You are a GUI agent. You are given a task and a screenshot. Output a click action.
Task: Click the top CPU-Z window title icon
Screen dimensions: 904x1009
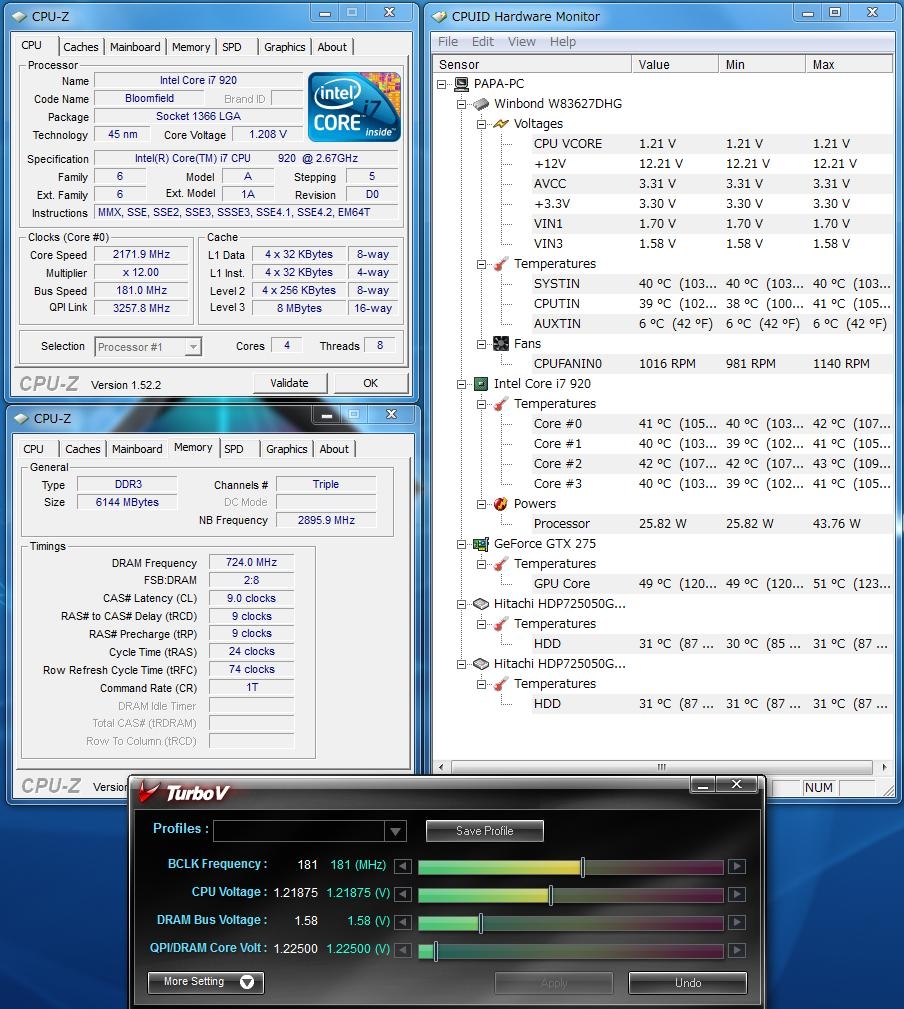tap(21, 17)
